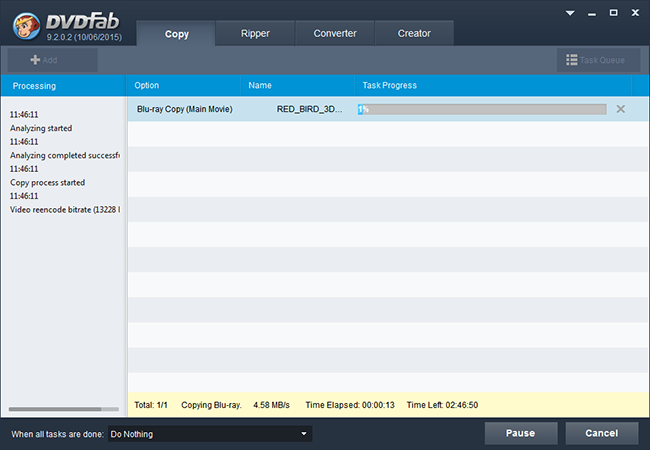Close the DVDFab window

(x=635, y=13)
